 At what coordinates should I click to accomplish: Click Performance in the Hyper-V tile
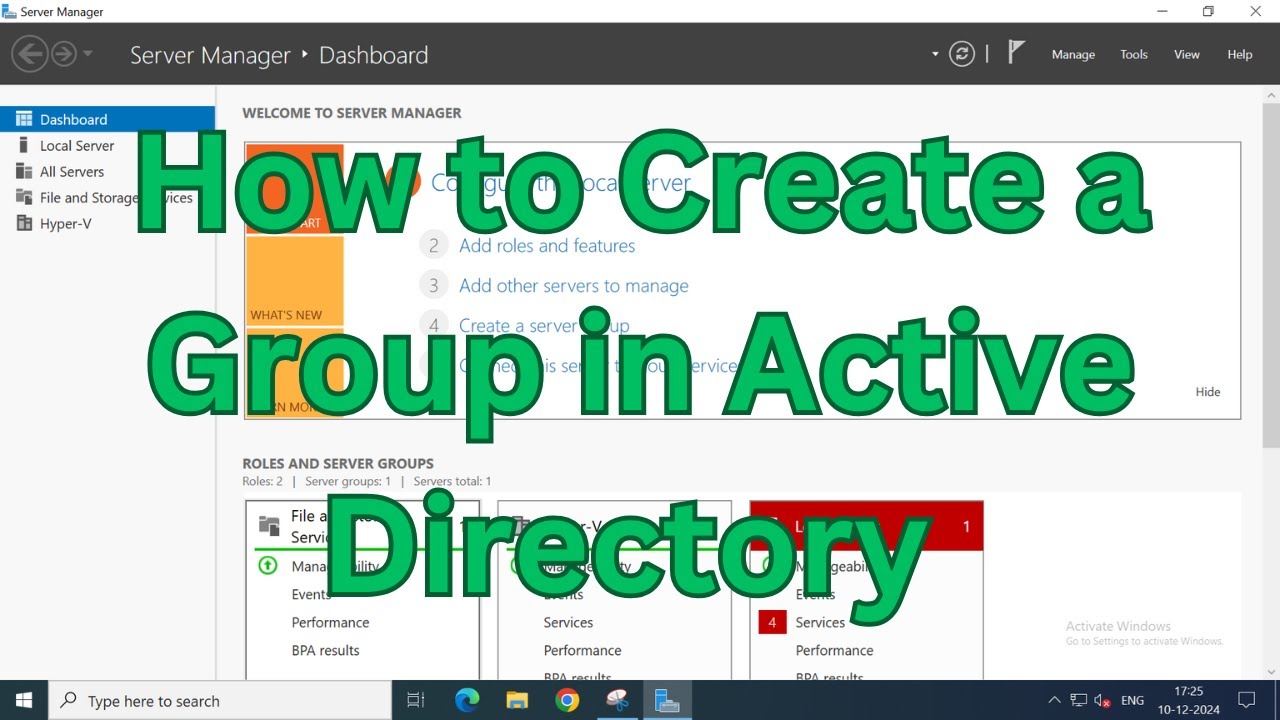582,650
